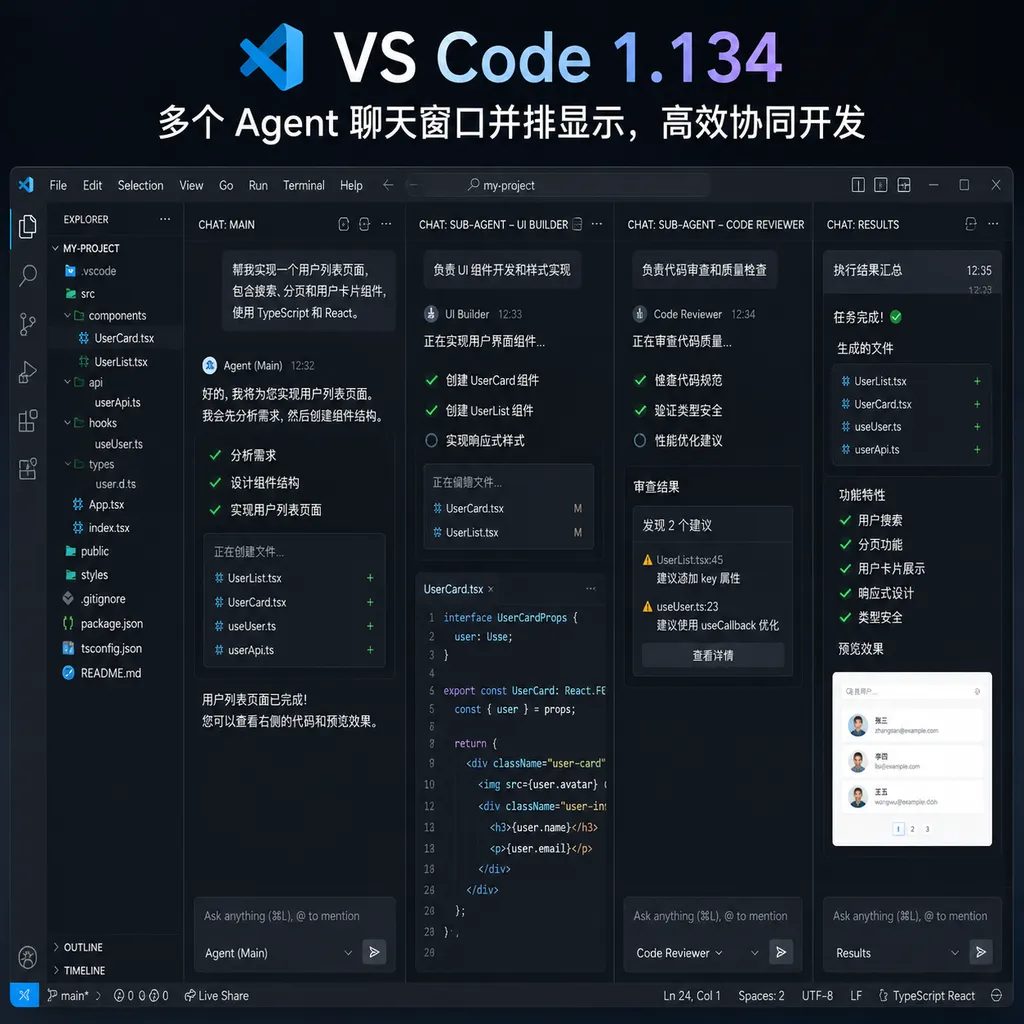Click the checkmark next to 验证类型安全
1024x1024 pixels.
641,410
